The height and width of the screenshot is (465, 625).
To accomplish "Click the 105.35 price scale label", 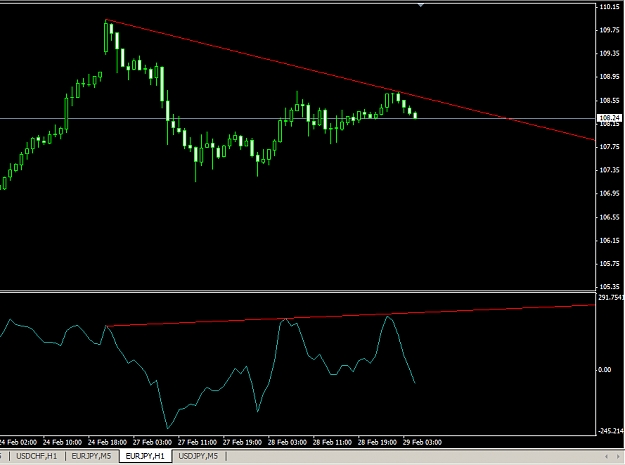I will pos(609,287).
